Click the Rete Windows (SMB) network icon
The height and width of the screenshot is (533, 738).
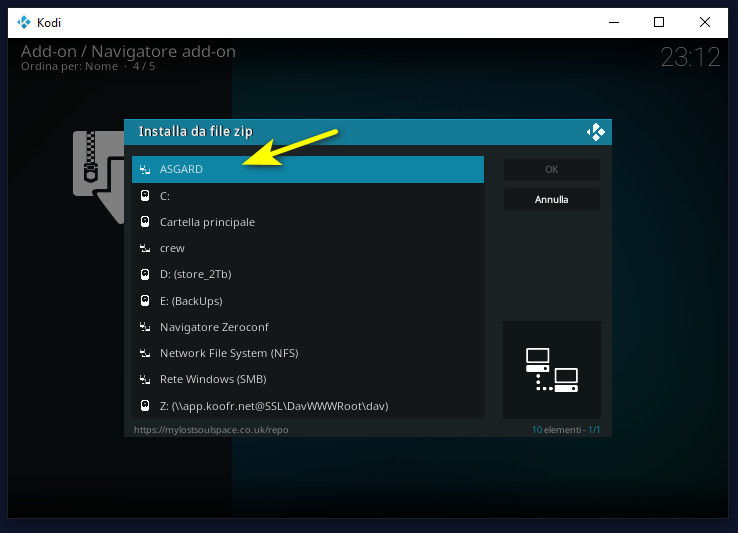[x=145, y=379]
